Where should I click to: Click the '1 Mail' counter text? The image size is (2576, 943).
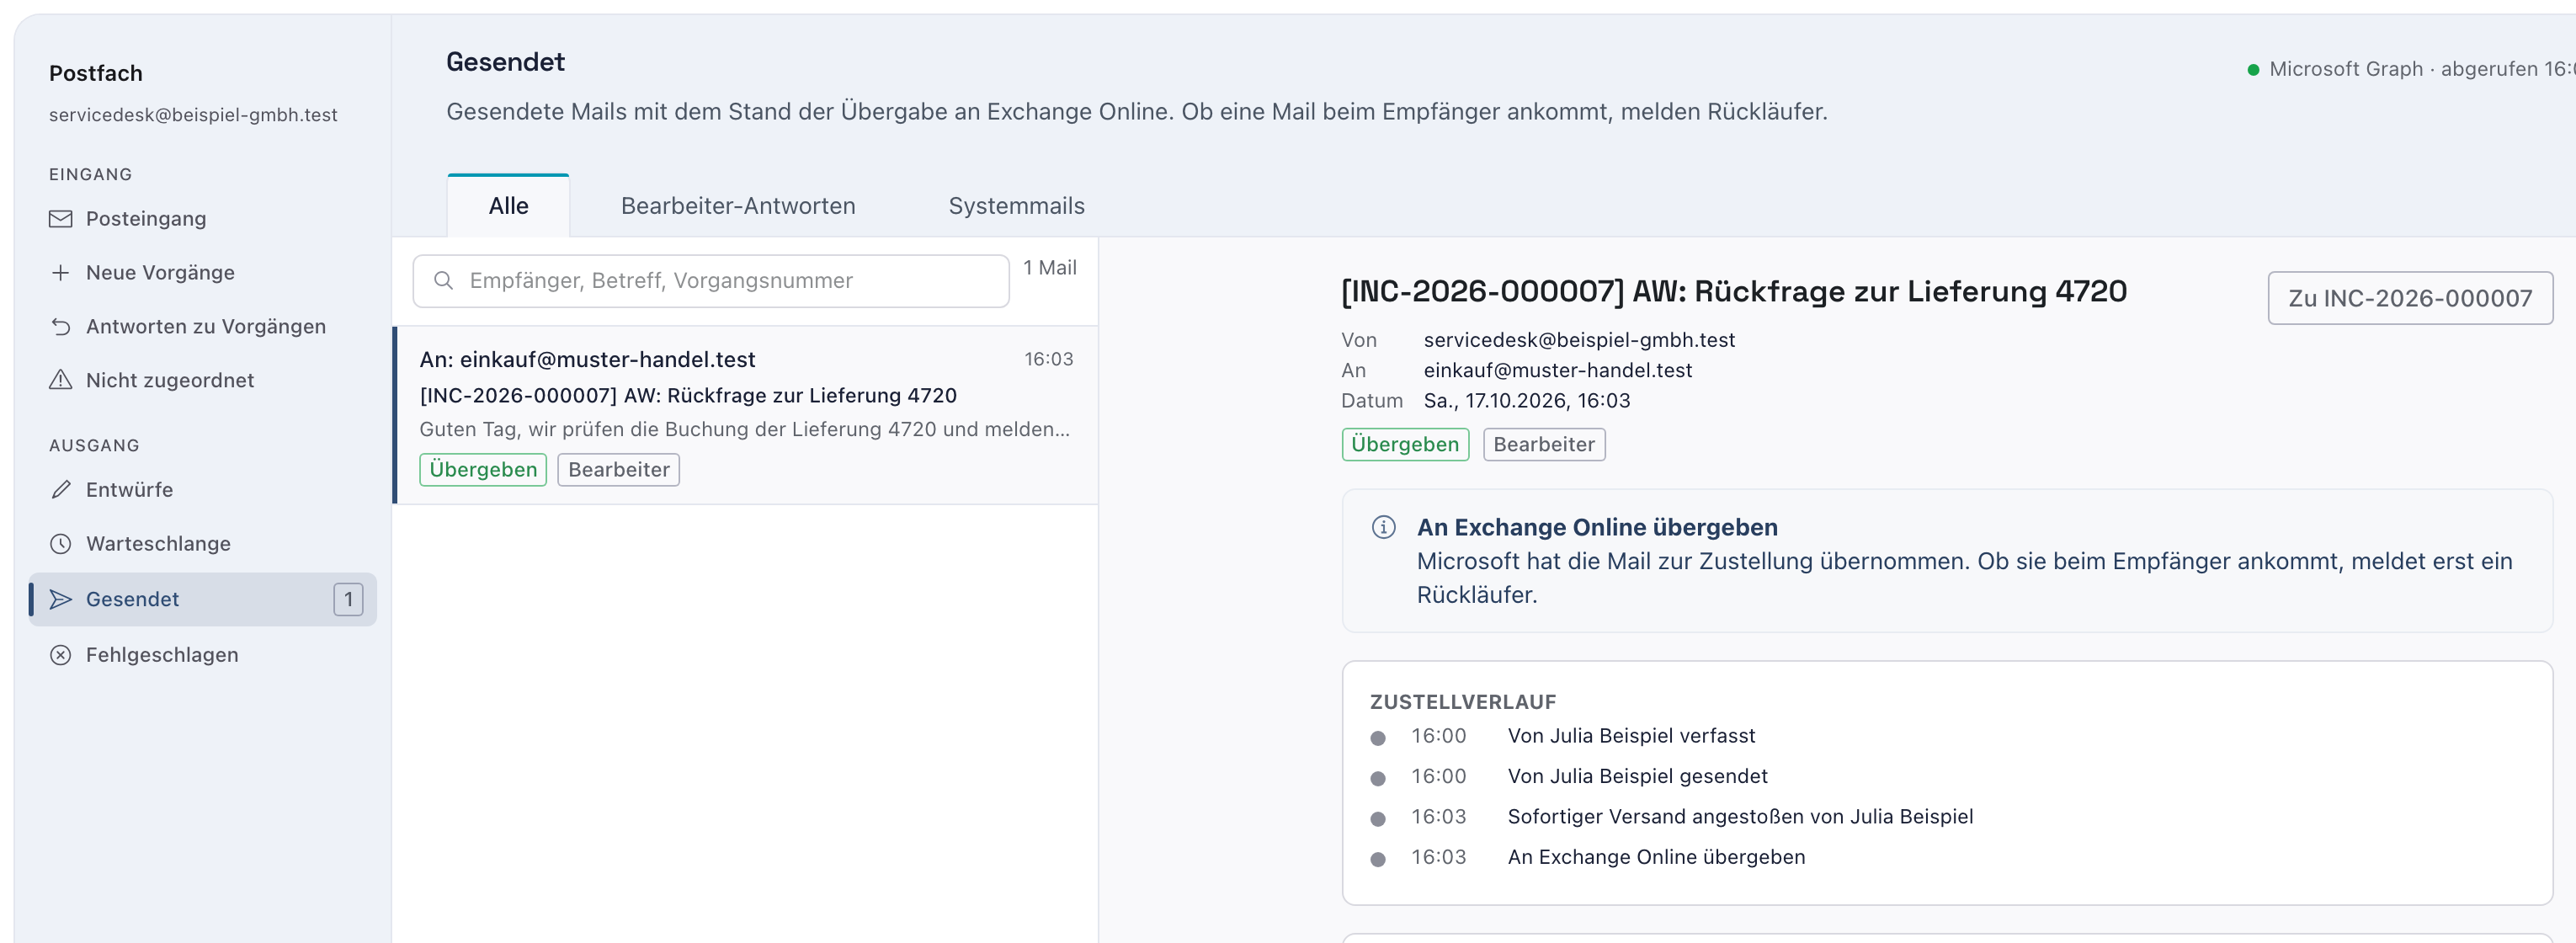click(1049, 268)
